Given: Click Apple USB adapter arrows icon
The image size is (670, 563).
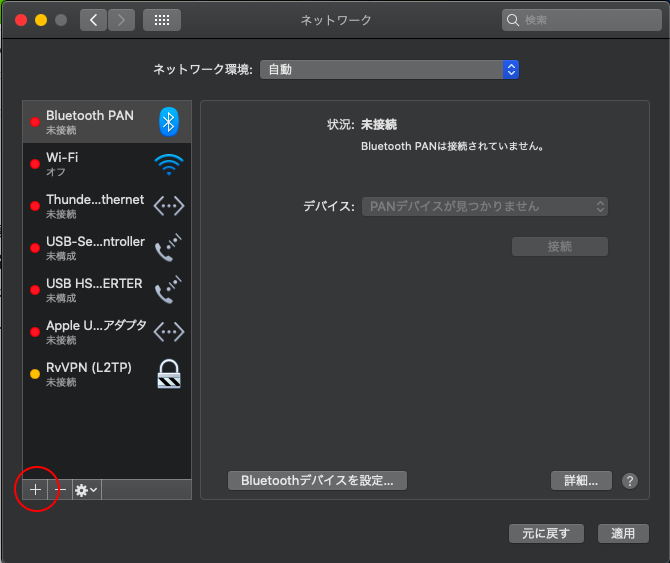Looking at the screenshot, I should (169, 332).
